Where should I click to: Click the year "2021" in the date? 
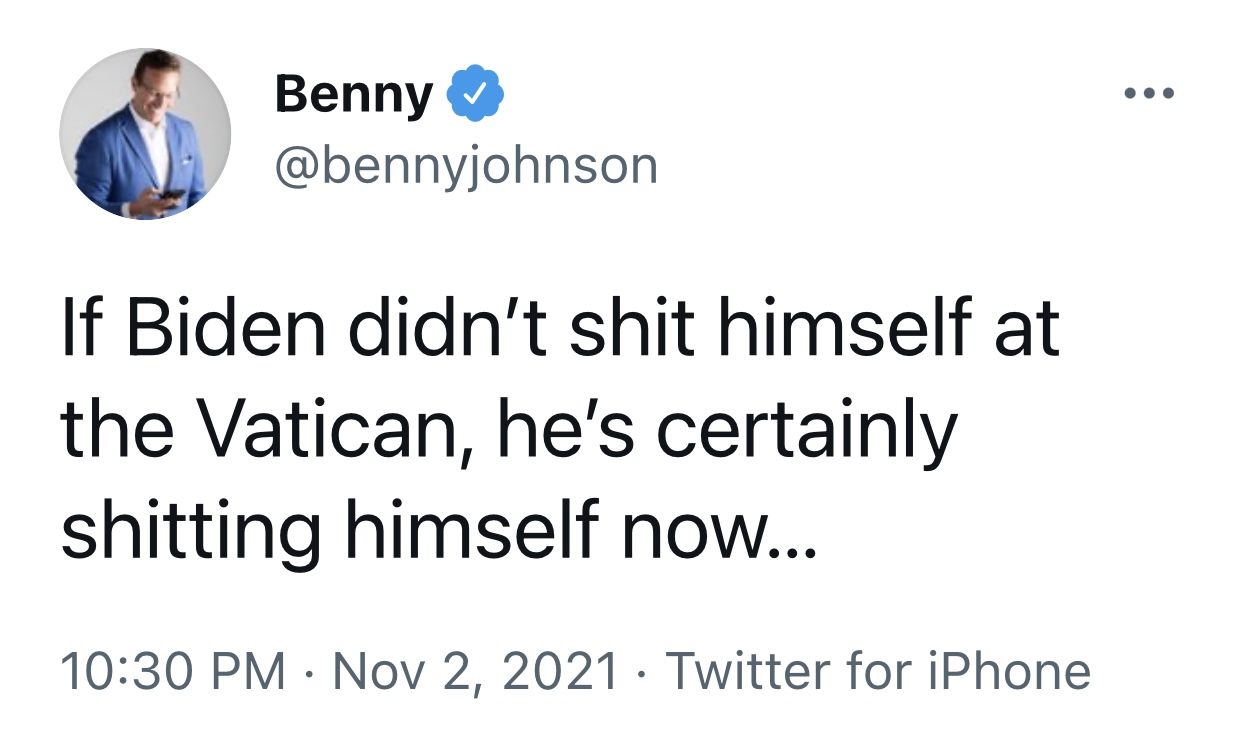(564, 671)
